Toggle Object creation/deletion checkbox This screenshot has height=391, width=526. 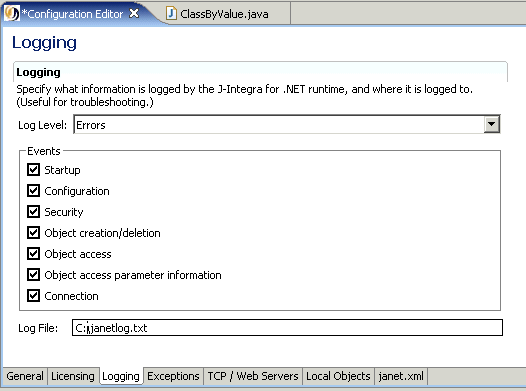pos(34,233)
